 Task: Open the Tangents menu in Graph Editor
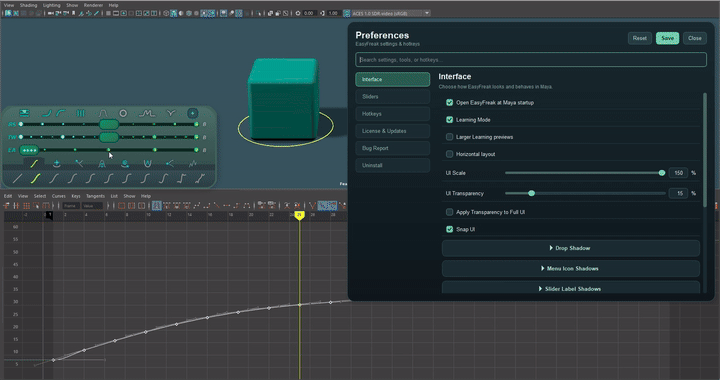pyautogui.click(x=96, y=196)
